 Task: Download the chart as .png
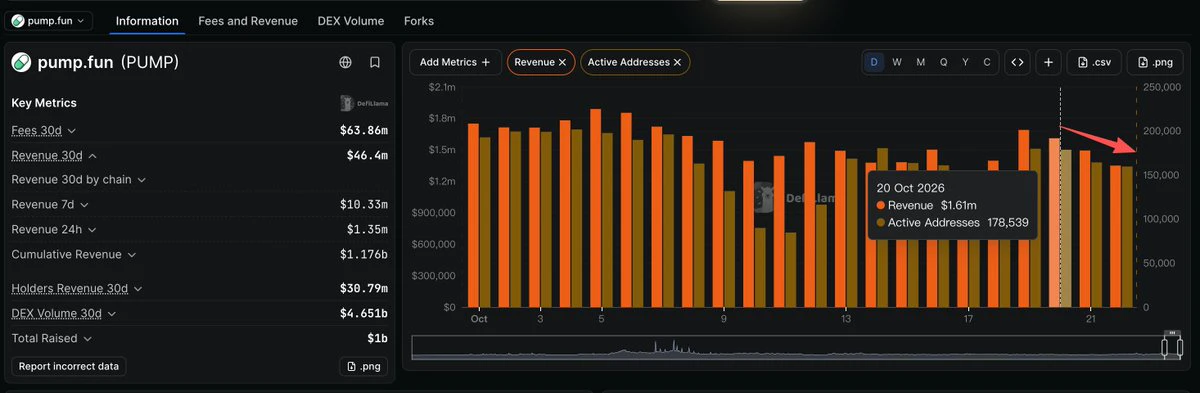(1155, 62)
